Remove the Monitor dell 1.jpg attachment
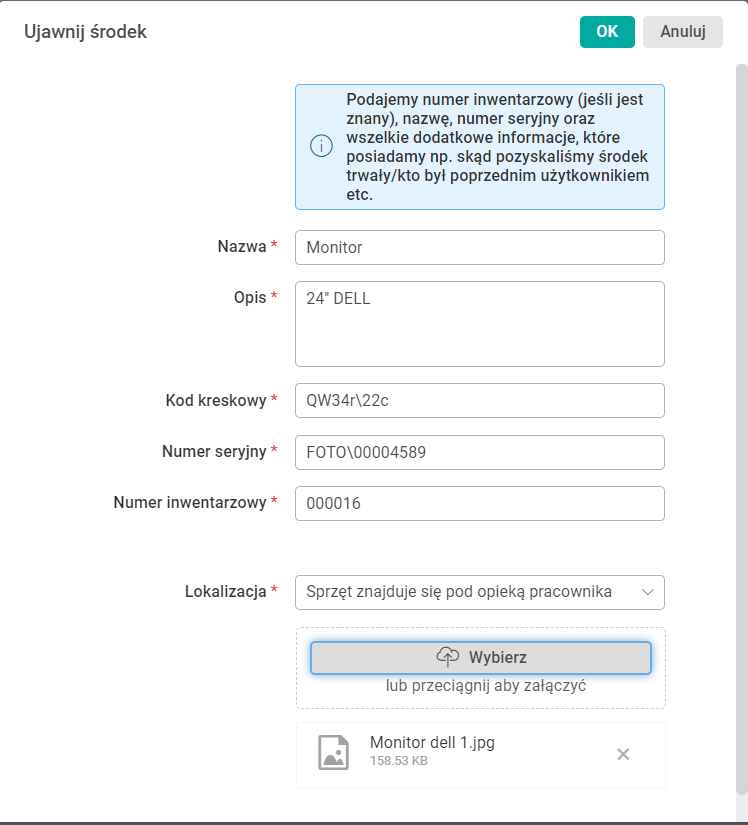 (x=623, y=754)
